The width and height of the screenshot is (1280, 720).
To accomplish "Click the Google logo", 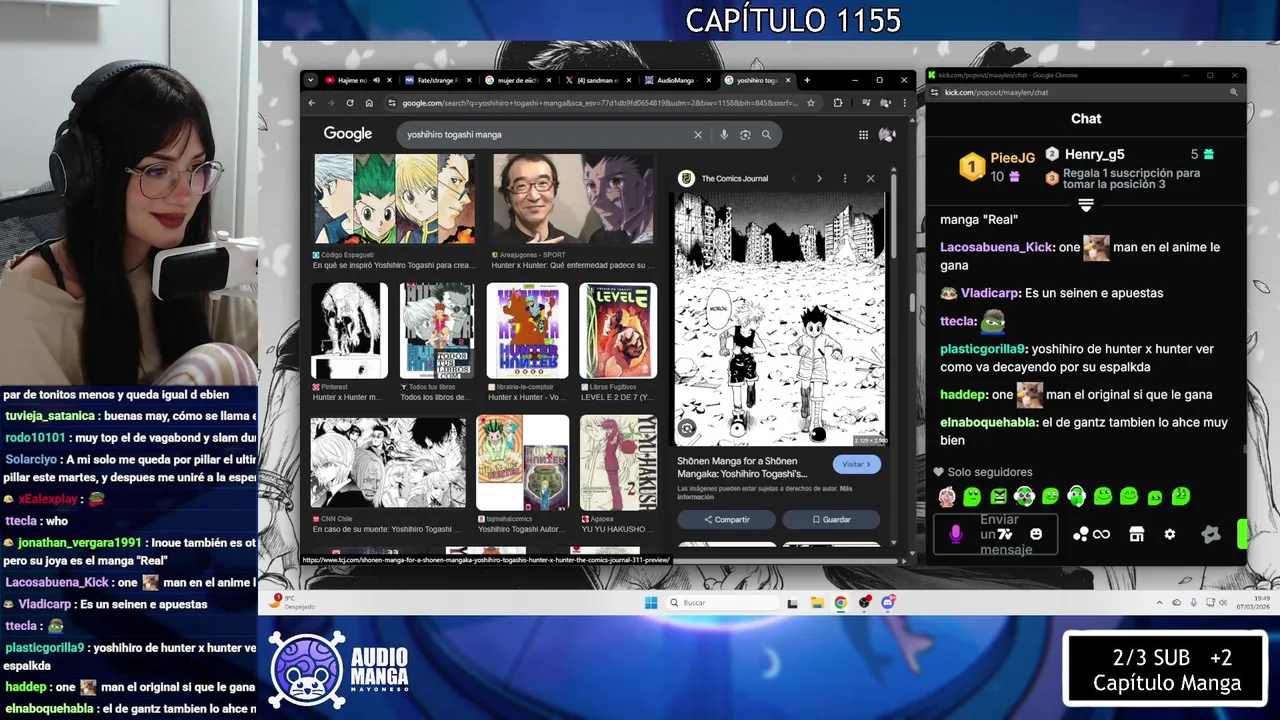I will (348, 134).
